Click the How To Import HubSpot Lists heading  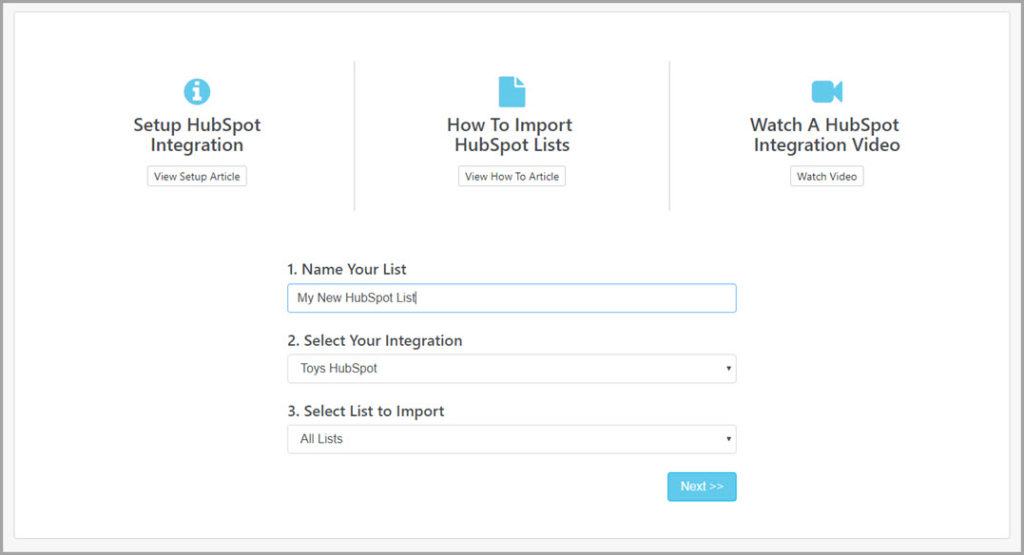[x=511, y=135]
